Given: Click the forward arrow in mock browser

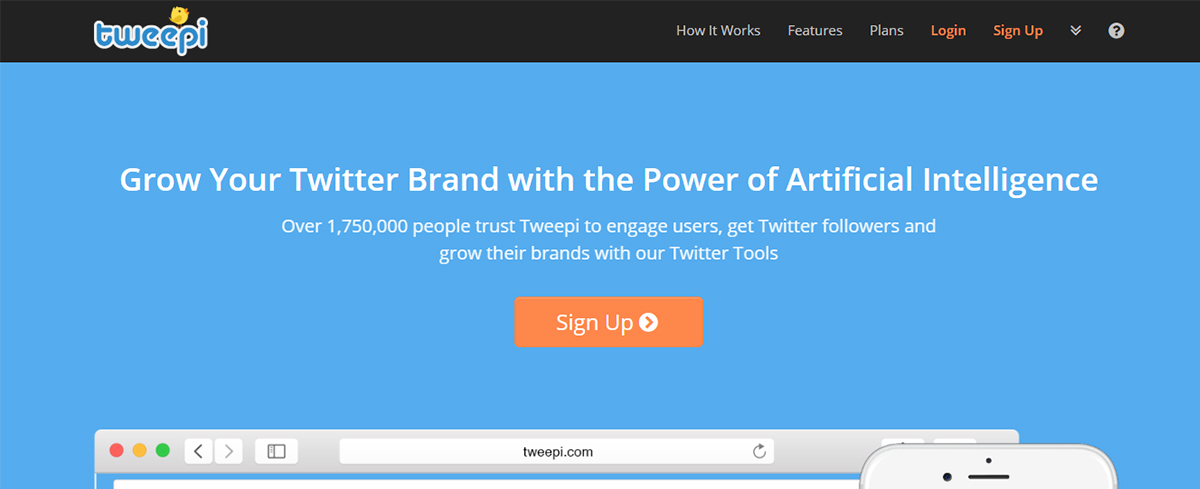Looking at the screenshot, I should pyautogui.click(x=228, y=451).
